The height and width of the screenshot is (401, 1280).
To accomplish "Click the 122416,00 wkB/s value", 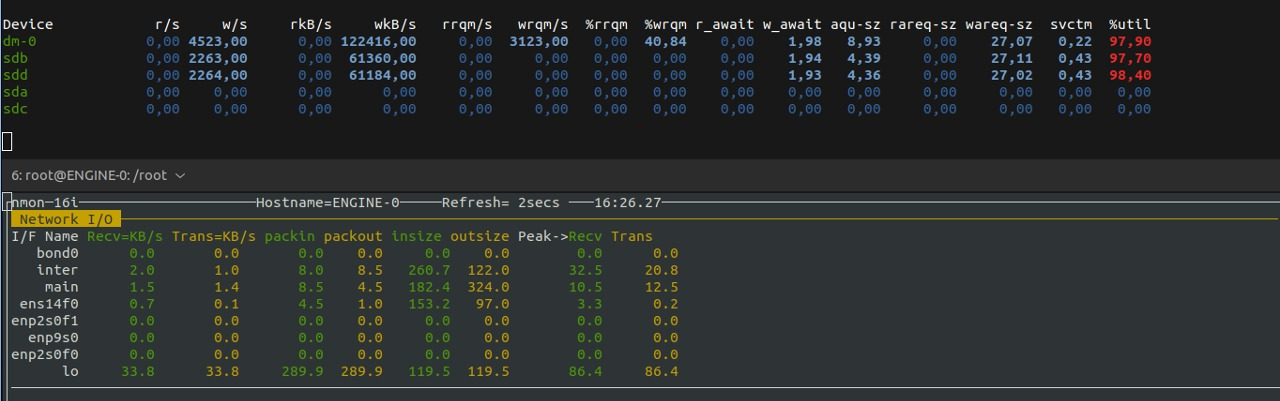I will click(379, 41).
